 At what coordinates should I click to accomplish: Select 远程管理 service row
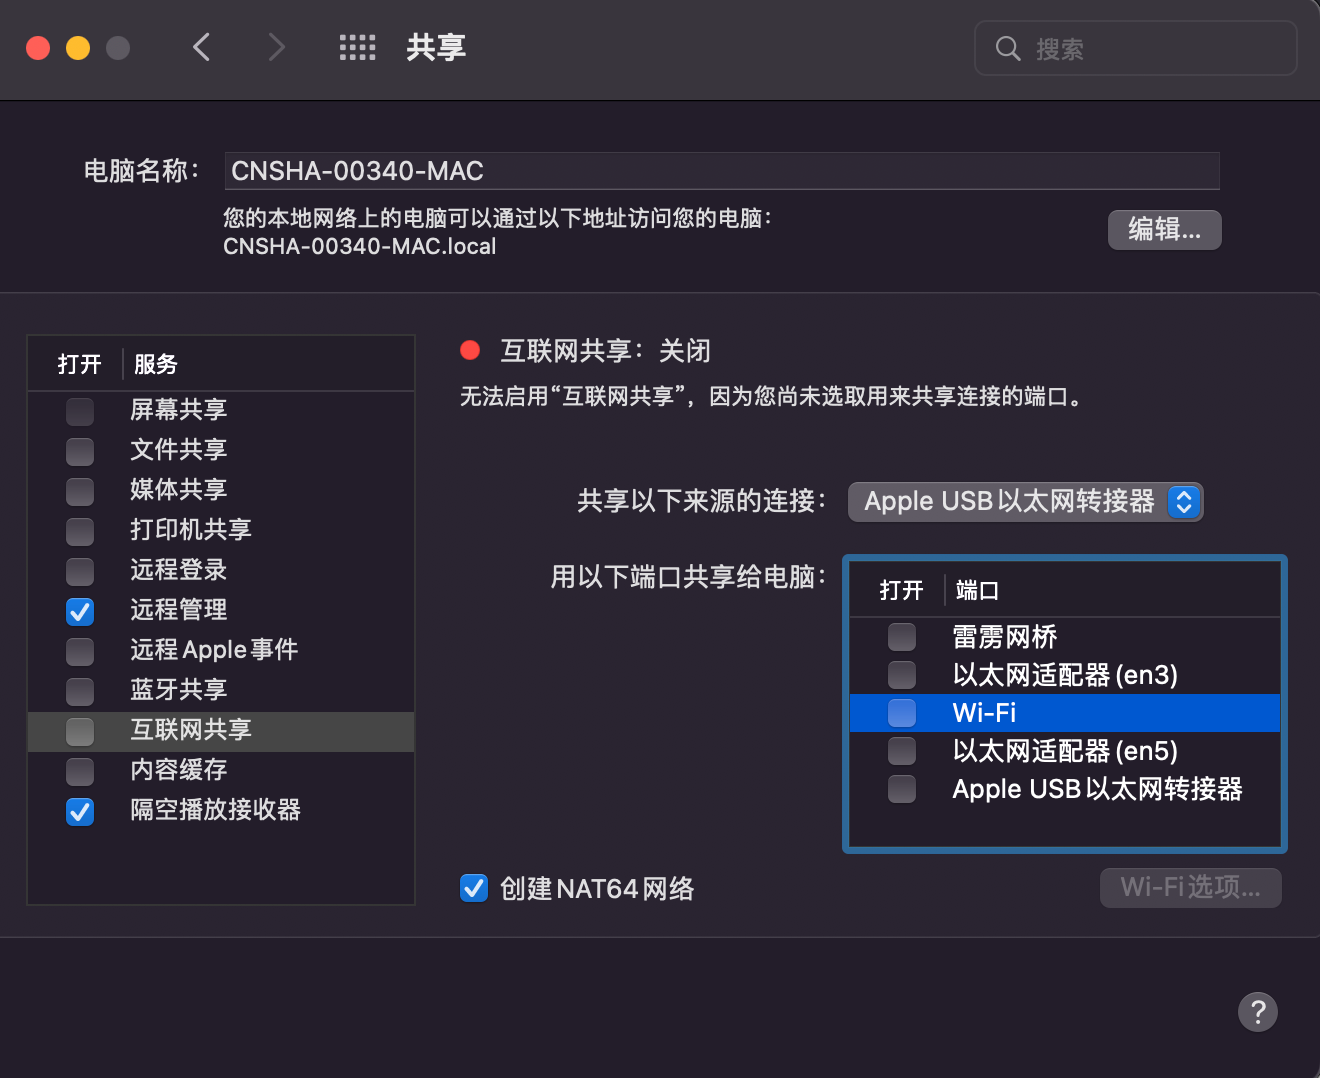[x=221, y=610]
